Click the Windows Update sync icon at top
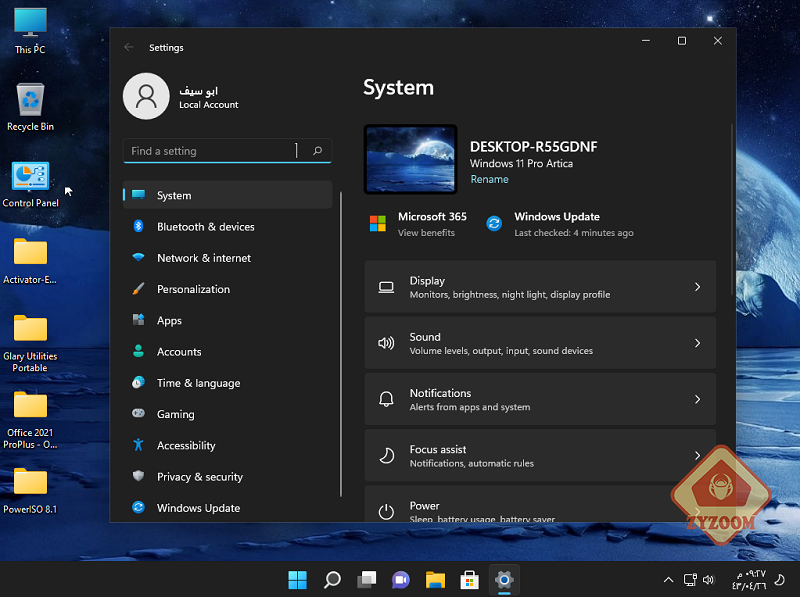Viewport: 800px width, 597px height. [494, 223]
